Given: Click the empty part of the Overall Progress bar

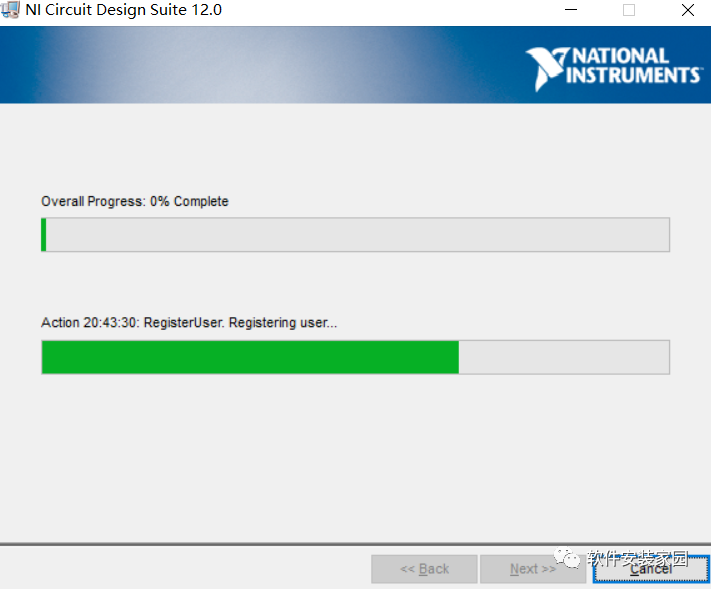Looking at the screenshot, I should [357, 235].
